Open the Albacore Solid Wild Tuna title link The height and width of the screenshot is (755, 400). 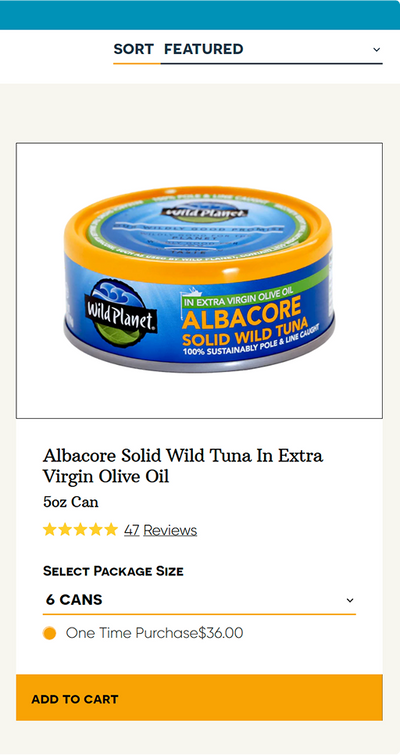click(183, 466)
